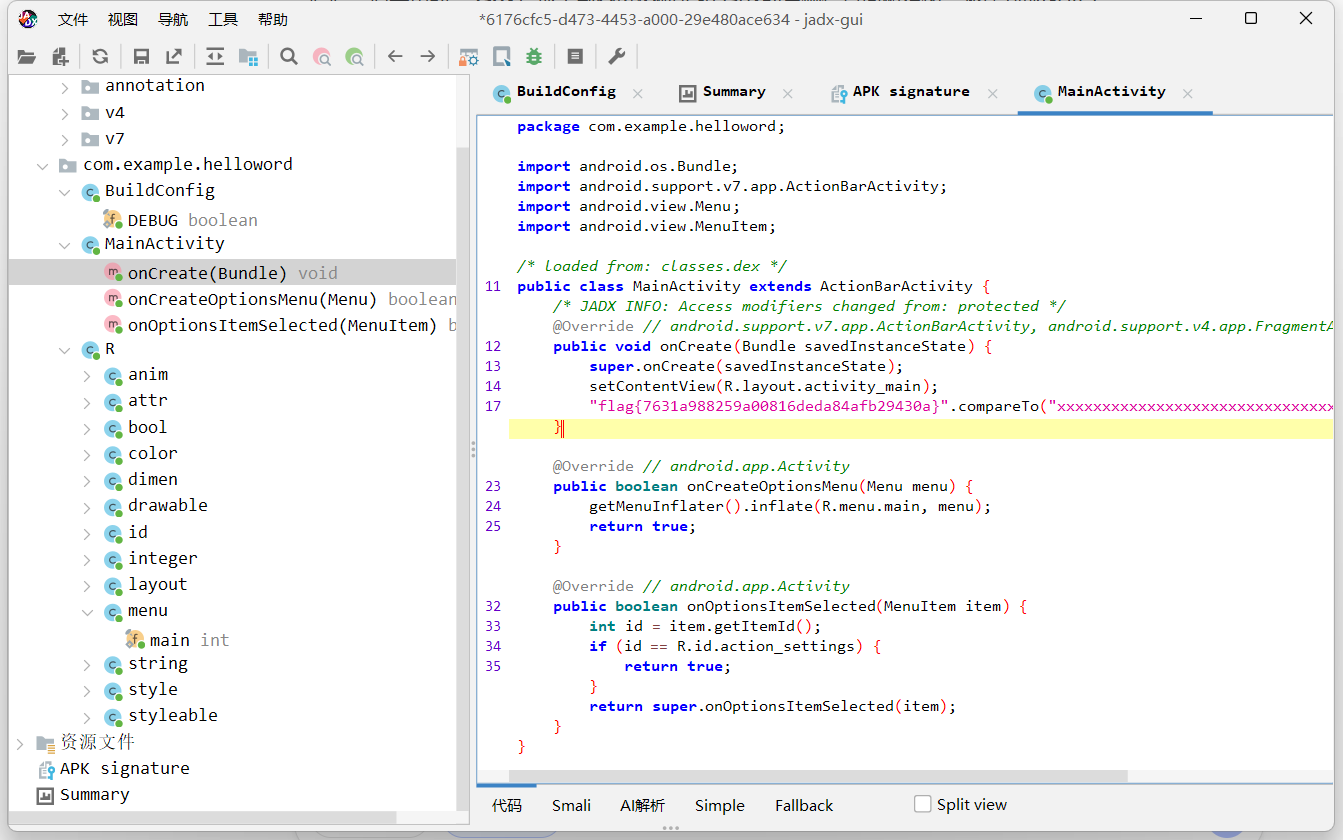Image resolution: width=1343 pixels, height=840 pixels.
Task: Click the add files toolbar icon
Action: click(60, 57)
